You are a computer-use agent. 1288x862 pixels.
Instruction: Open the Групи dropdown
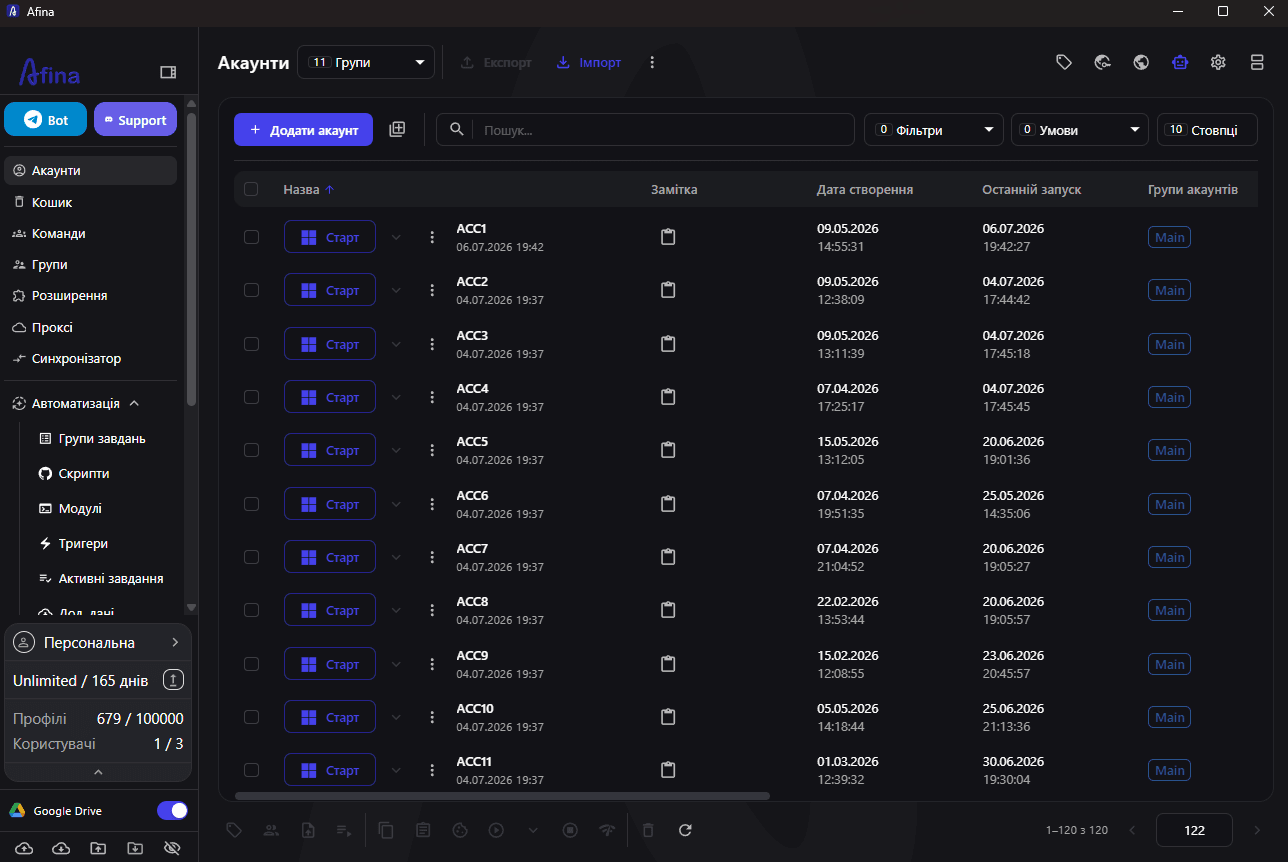pos(366,62)
